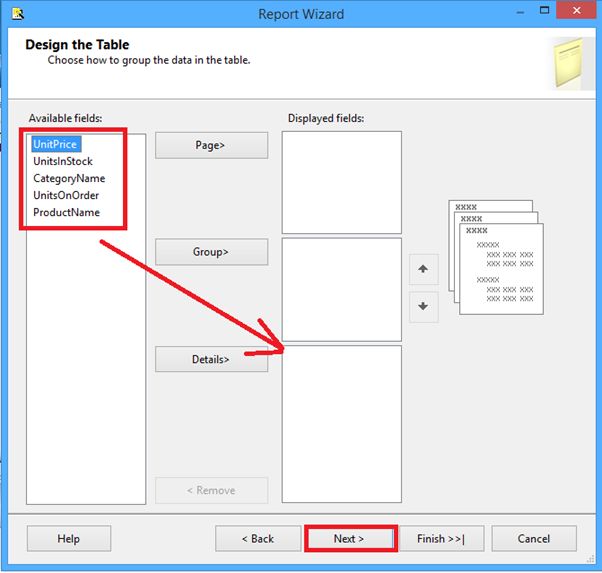Click Finish >>| button
The image size is (602, 573).
(x=442, y=538)
